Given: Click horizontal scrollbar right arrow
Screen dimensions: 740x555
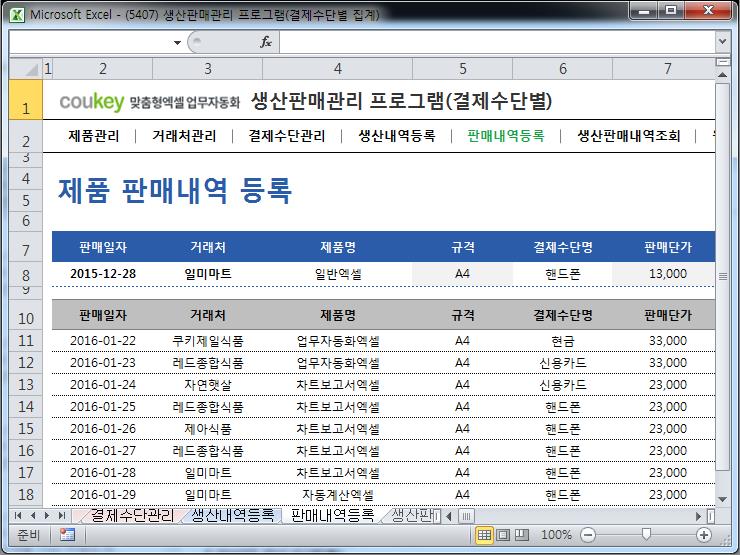Looking at the screenshot, I should pyautogui.click(x=698, y=516).
